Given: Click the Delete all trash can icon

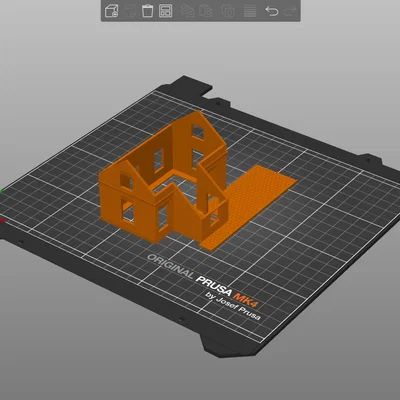Looking at the screenshot, I should click(x=147, y=11).
